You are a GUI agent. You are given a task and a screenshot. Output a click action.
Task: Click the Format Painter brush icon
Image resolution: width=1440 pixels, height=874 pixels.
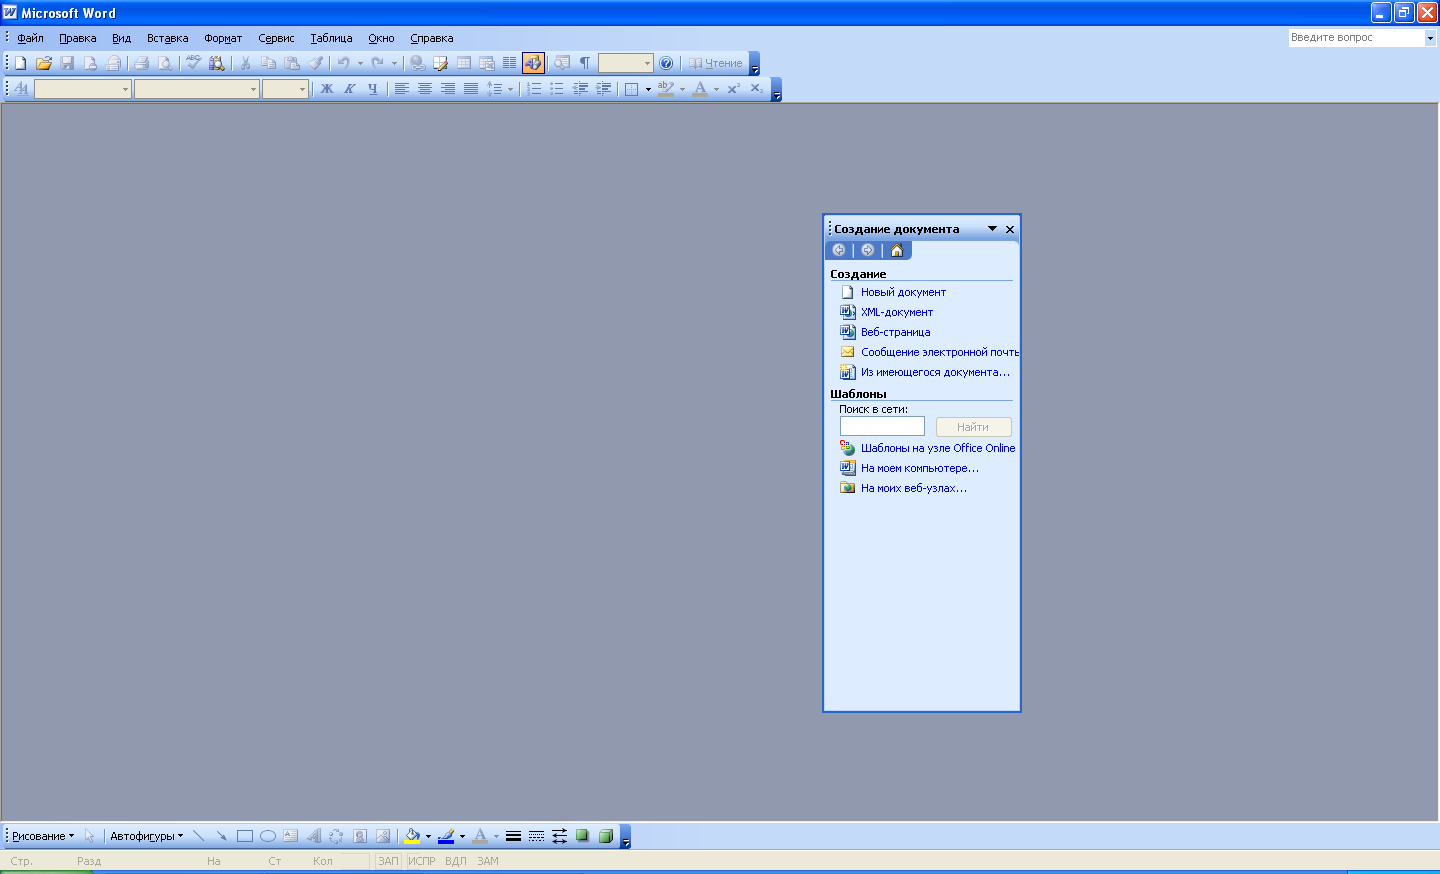pos(315,63)
